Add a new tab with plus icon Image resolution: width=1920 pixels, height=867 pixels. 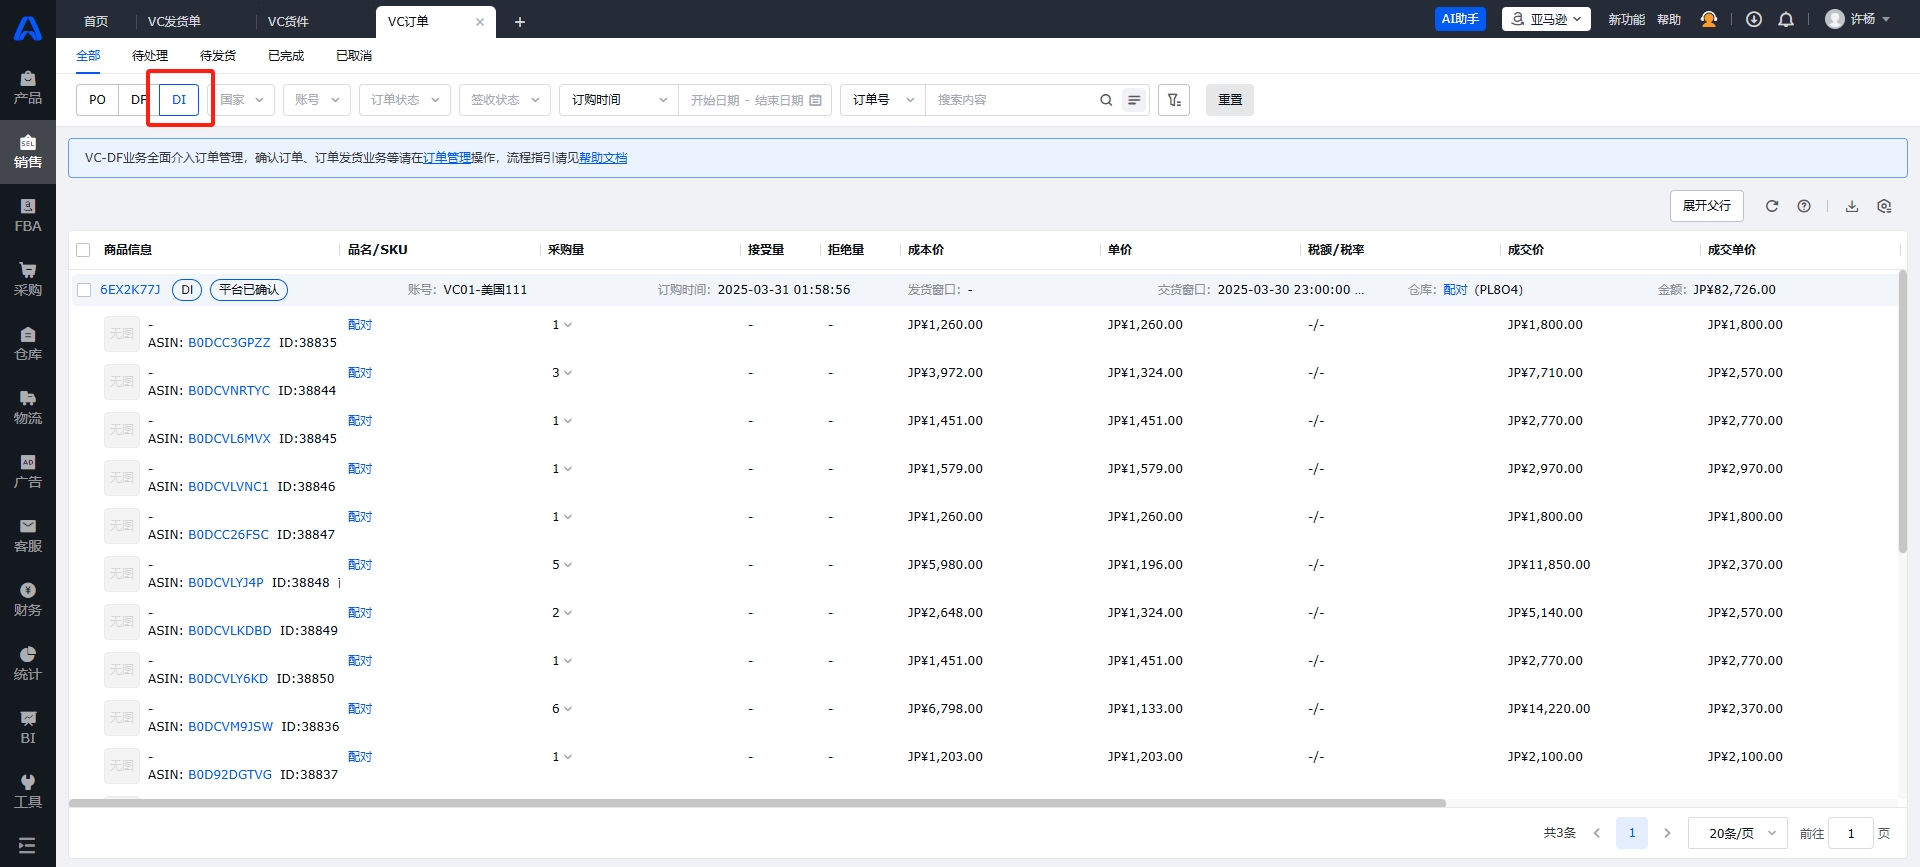(x=520, y=22)
